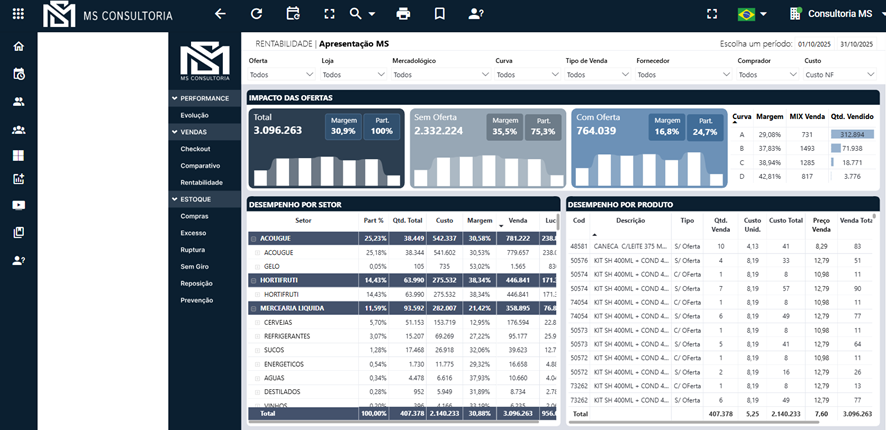Screen dimensions: 886x430
Task: Click the back arrow icon
Action: pyautogui.click(x=220, y=14)
